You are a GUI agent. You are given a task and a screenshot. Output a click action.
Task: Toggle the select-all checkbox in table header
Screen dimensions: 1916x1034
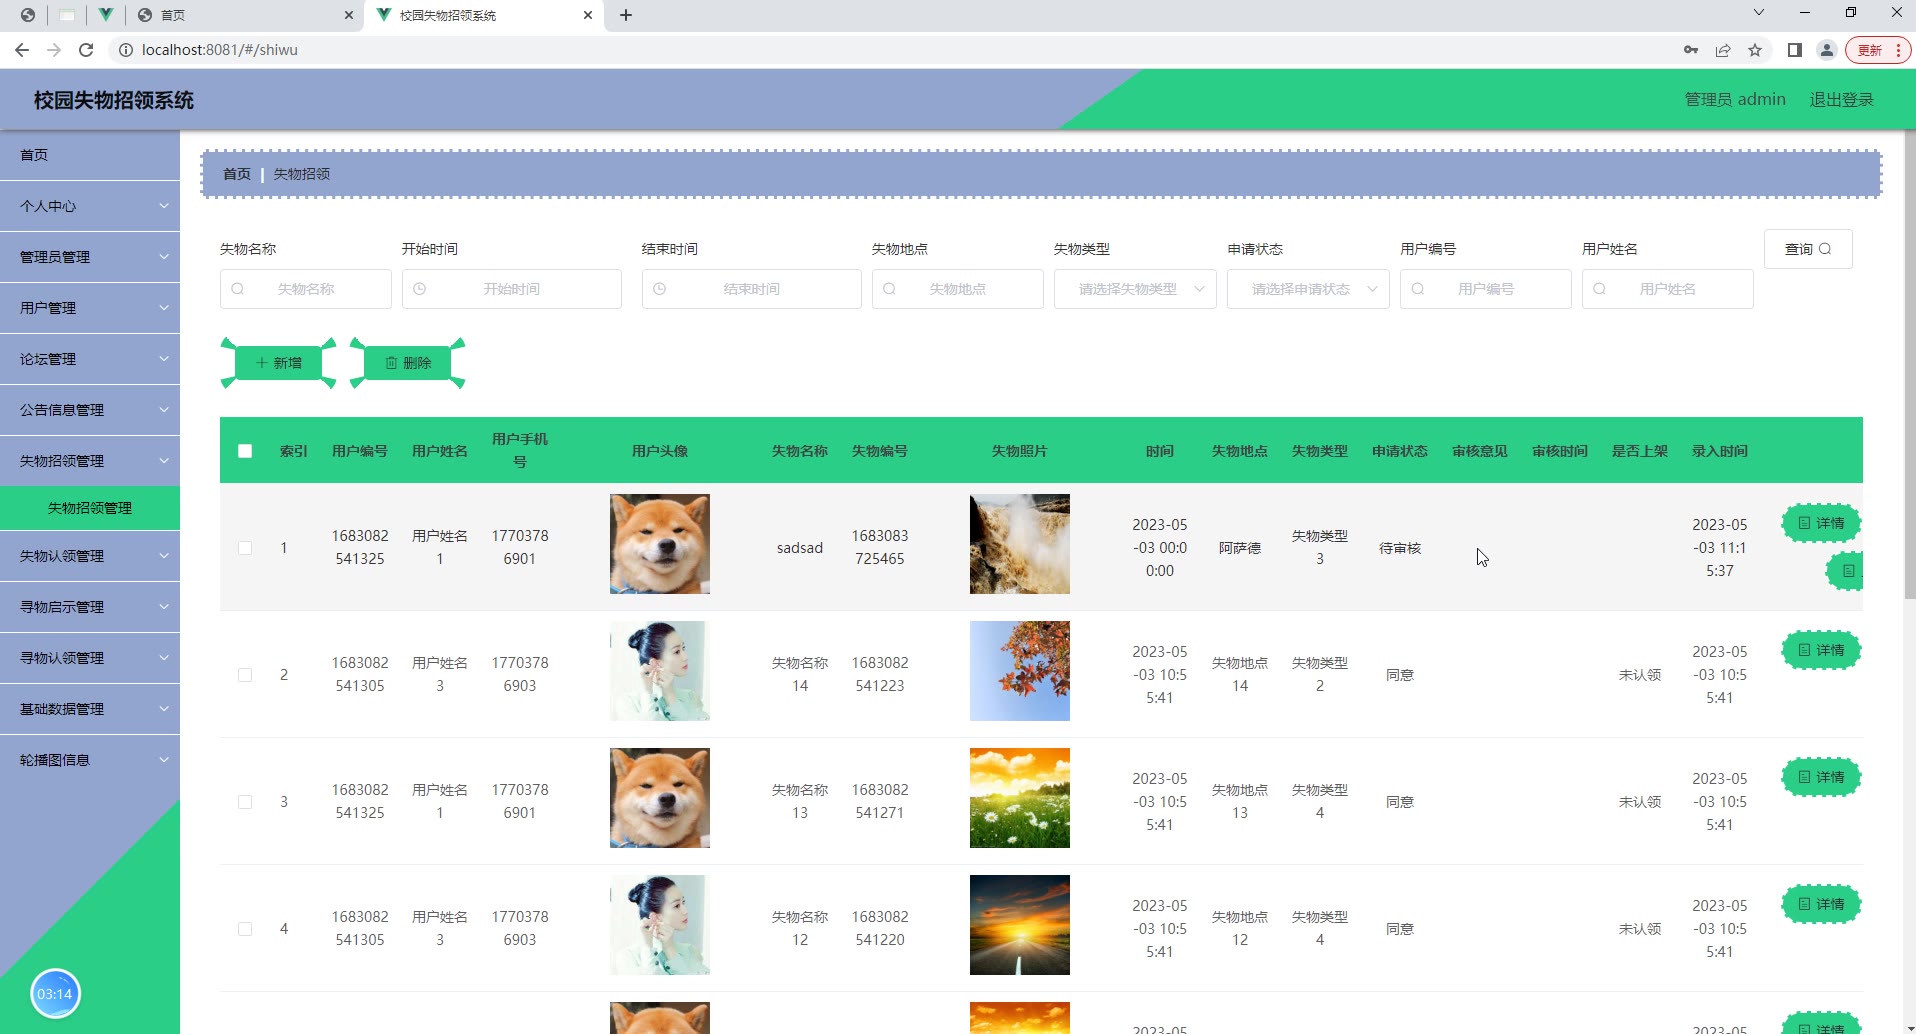click(x=245, y=451)
